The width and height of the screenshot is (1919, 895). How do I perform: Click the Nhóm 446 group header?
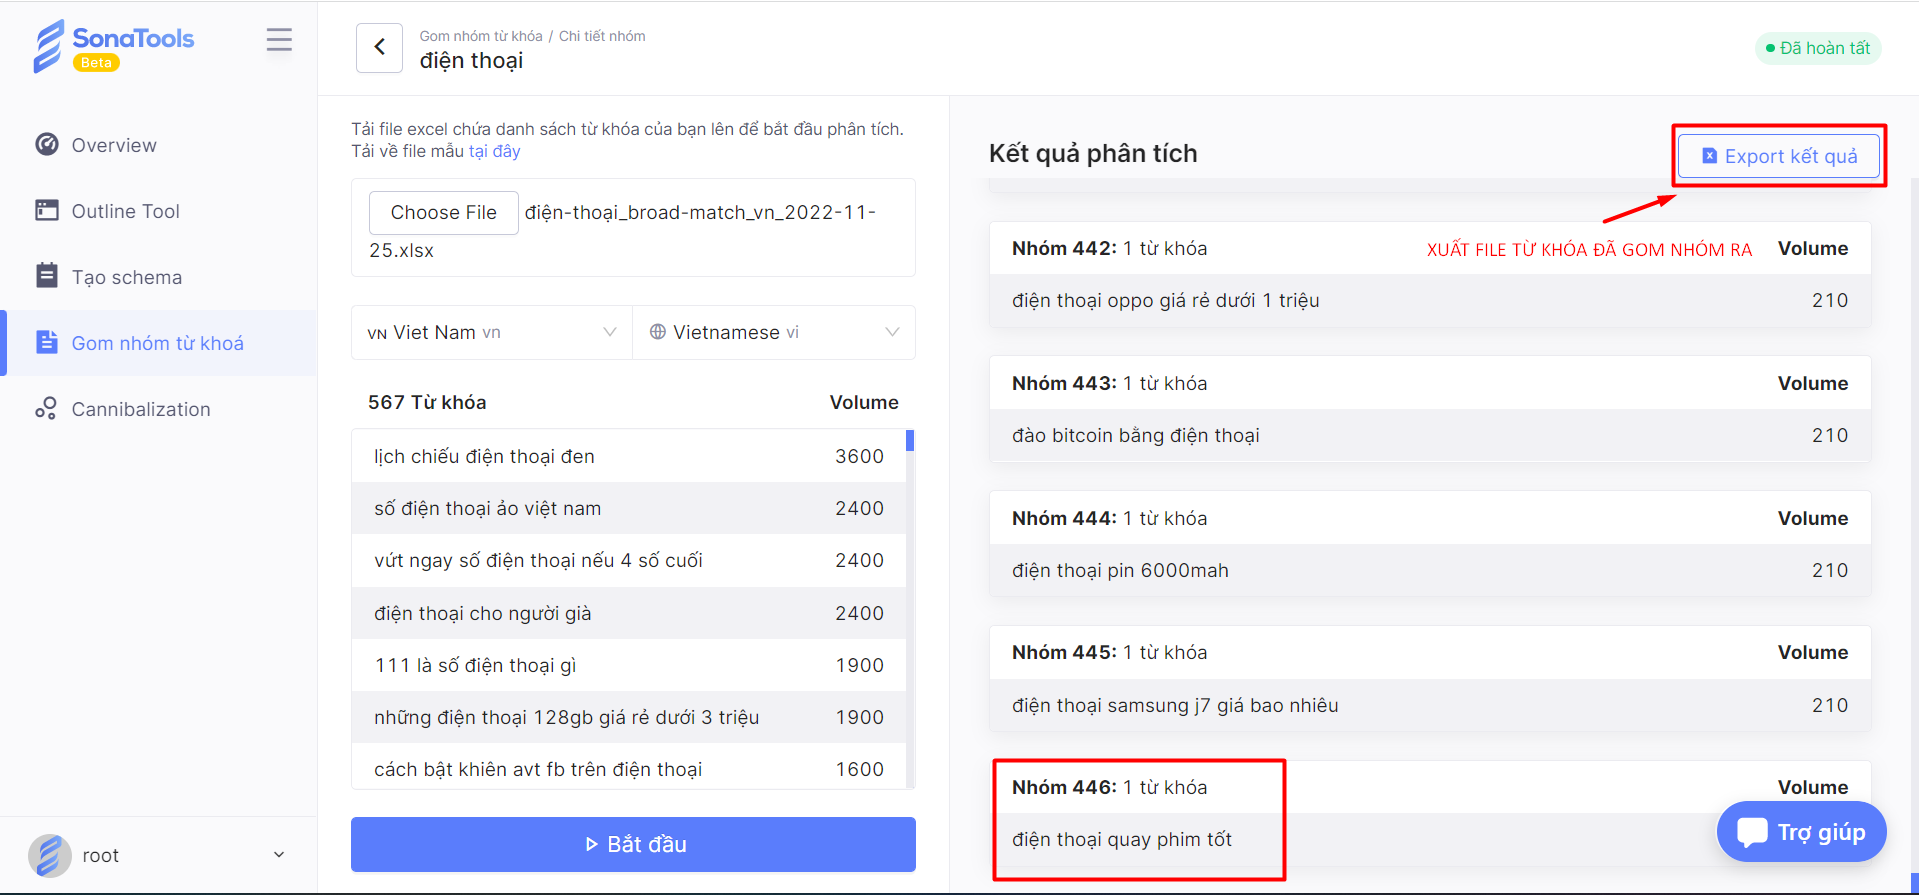[1430, 787]
